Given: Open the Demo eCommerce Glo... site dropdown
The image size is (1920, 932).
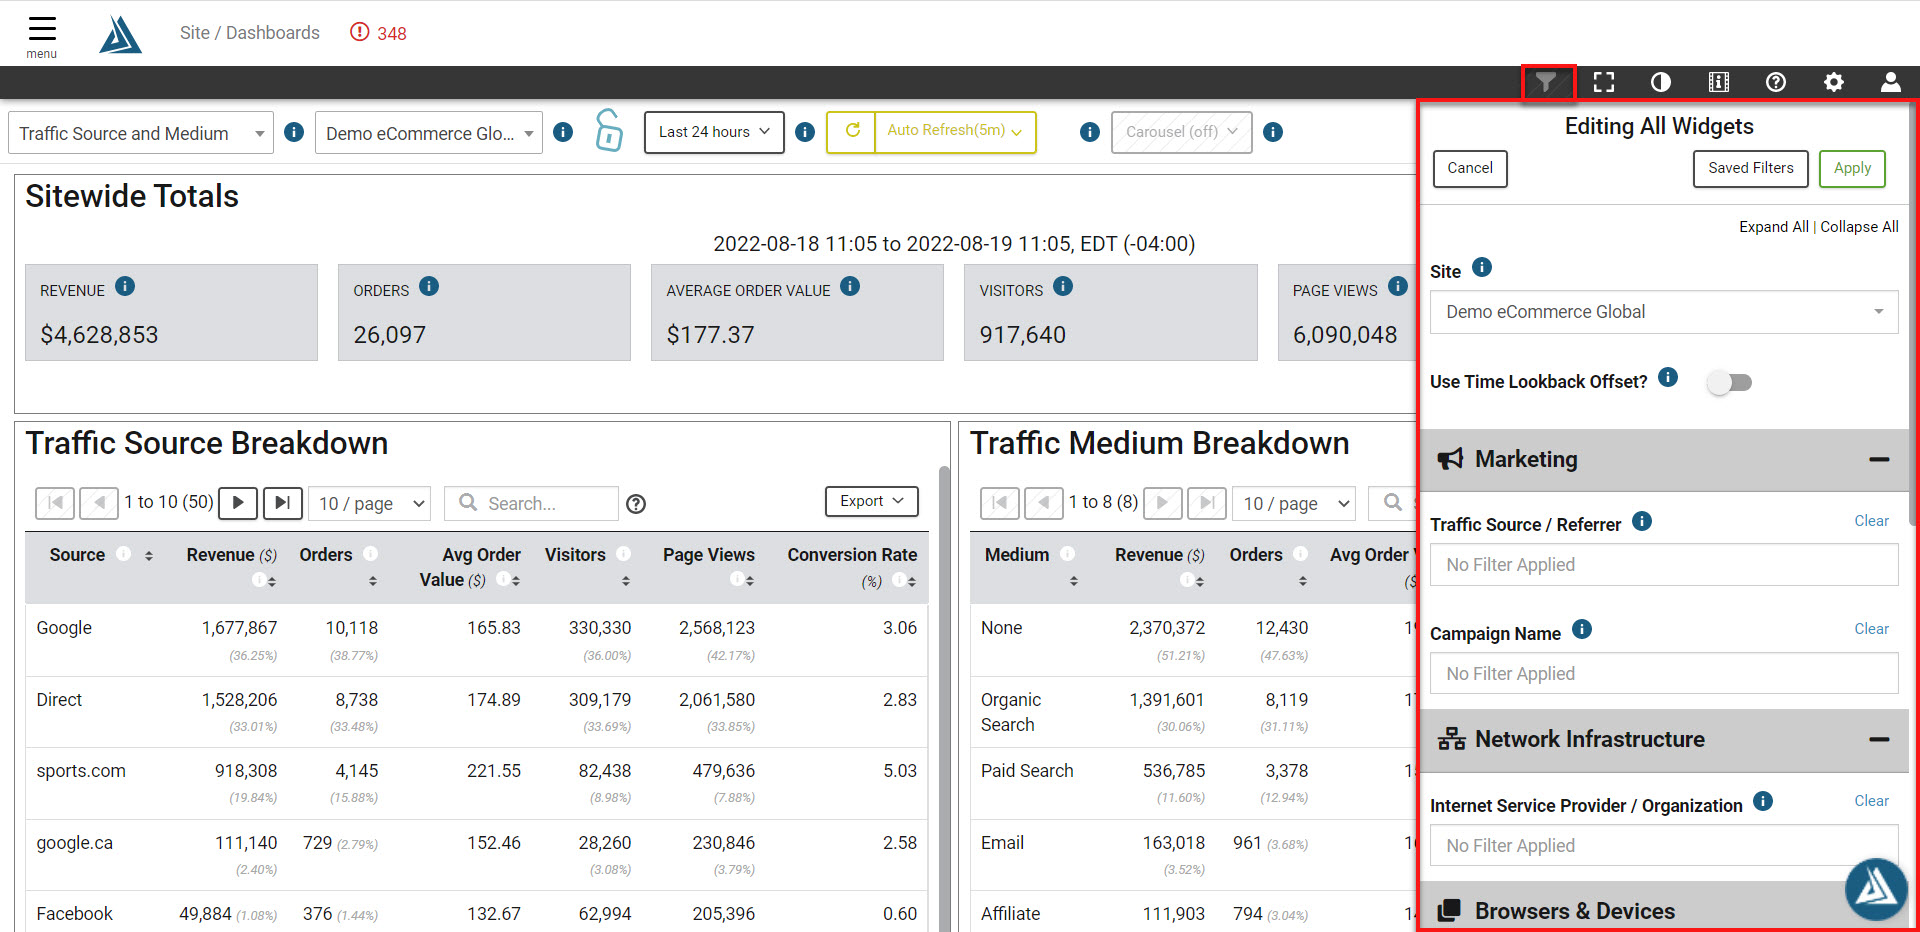Looking at the screenshot, I should pos(429,133).
